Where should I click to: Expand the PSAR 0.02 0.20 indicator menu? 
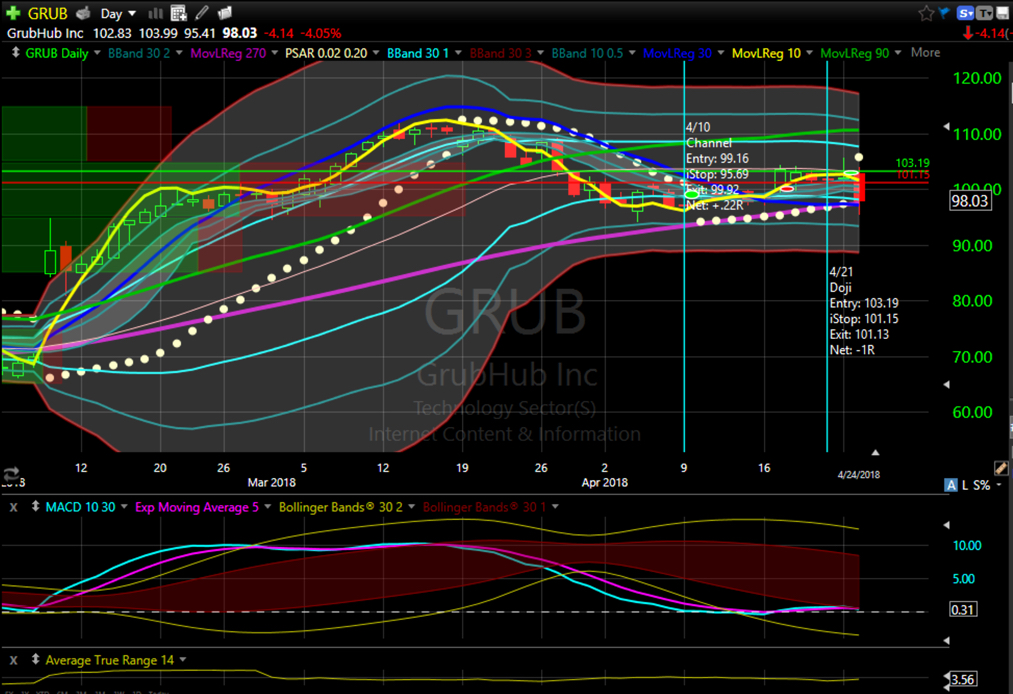point(375,53)
